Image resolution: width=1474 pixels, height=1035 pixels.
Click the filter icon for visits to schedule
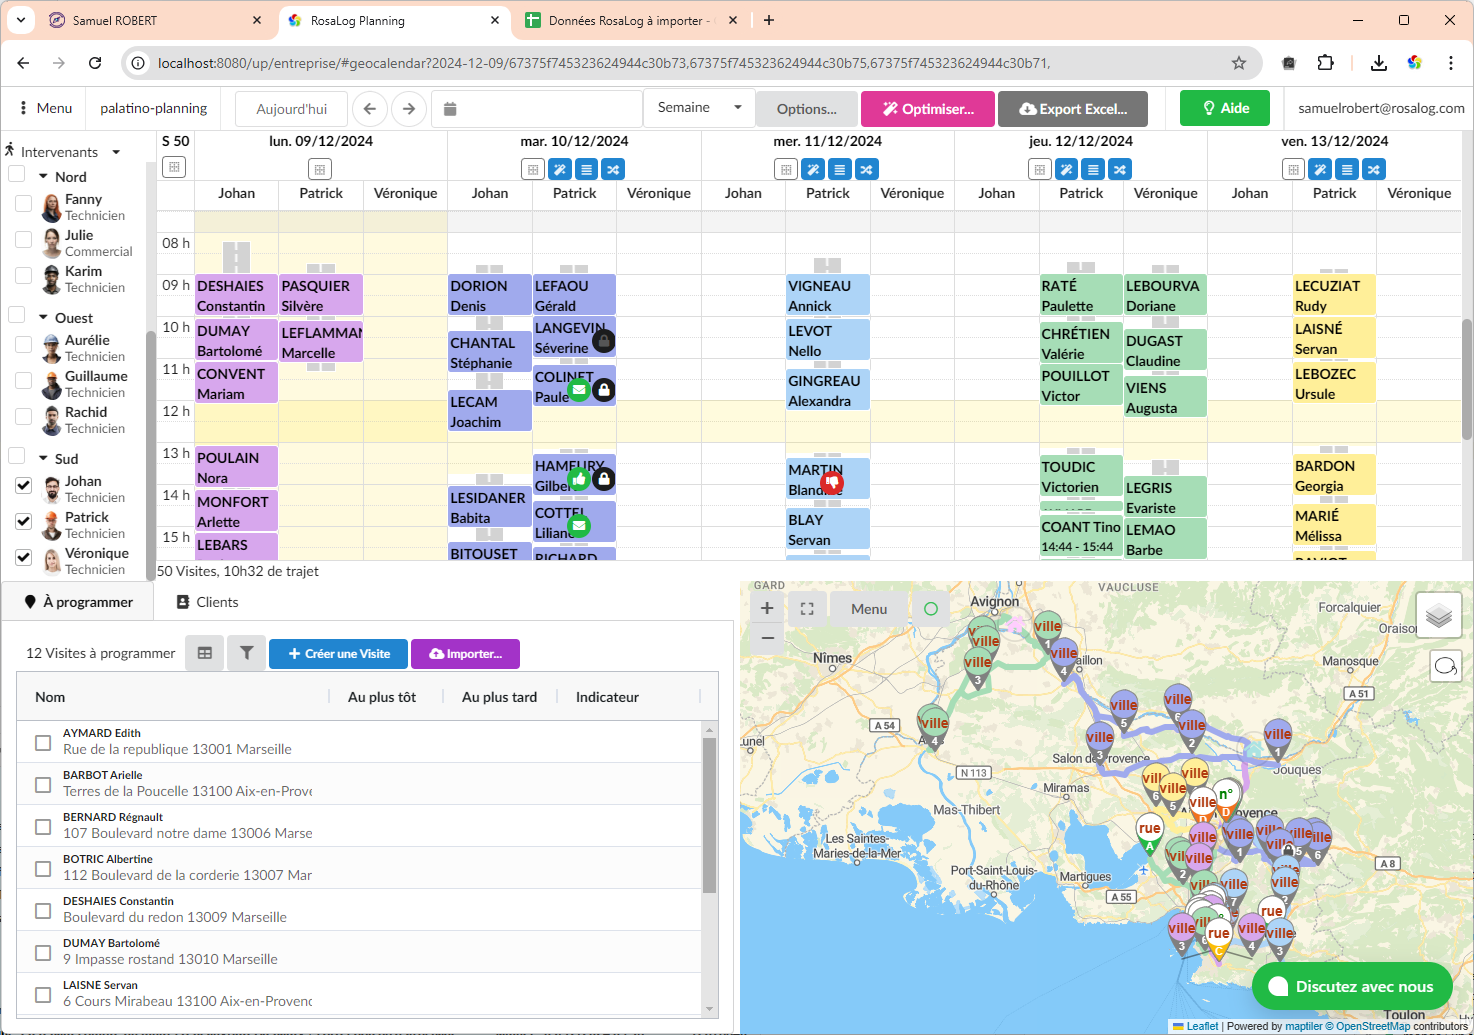pyautogui.click(x=246, y=653)
